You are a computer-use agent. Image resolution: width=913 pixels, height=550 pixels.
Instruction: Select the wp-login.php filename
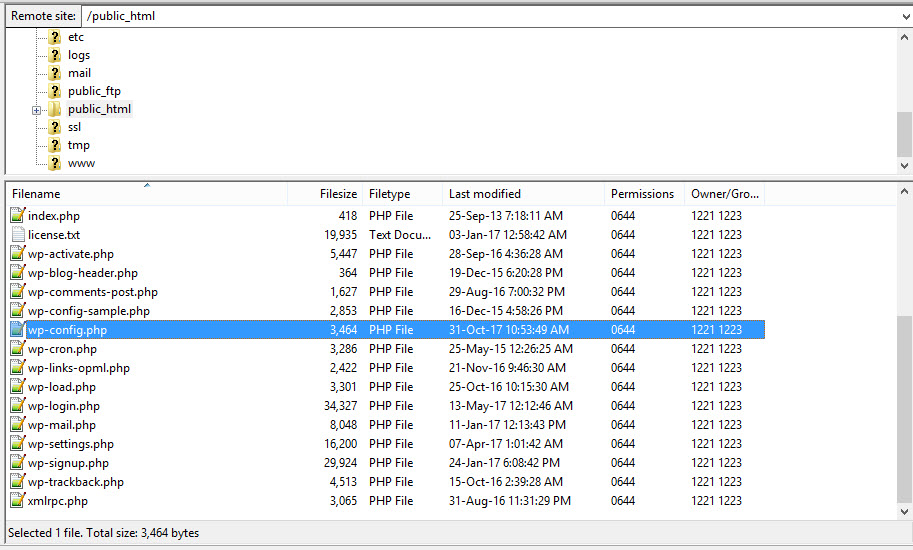pyautogui.click(x=64, y=406)
